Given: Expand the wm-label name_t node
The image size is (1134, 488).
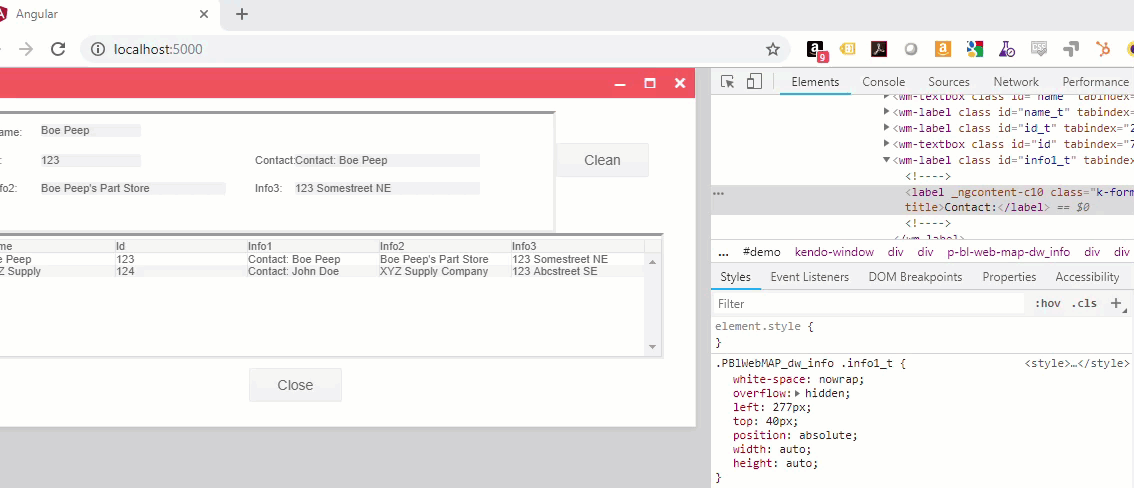Looking at the screenshot, I should (x=887, y=111).
